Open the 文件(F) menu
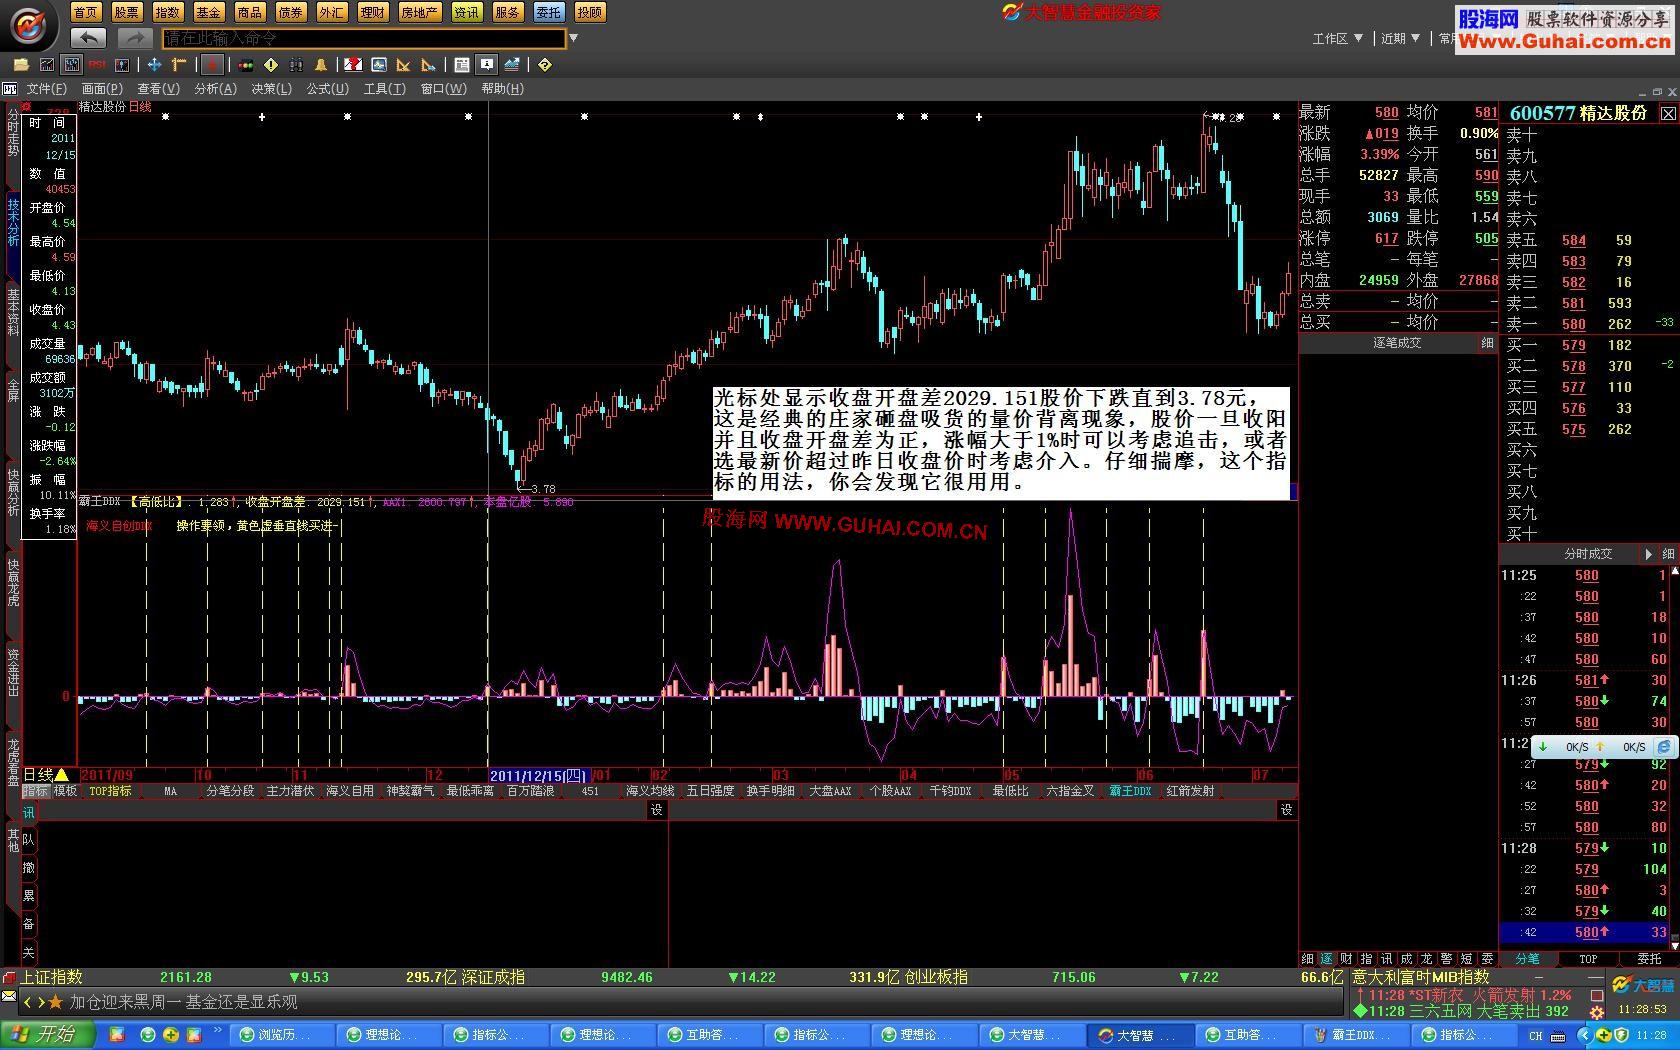The width and height of the screenshot is (1680, 1050). (46, 89)
